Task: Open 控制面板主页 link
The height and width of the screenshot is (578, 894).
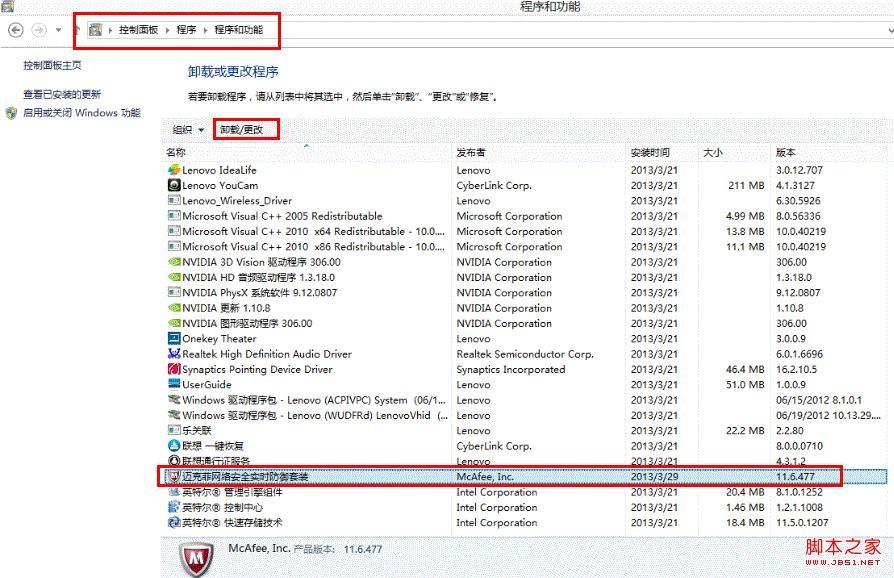Action: pos(52,65)
